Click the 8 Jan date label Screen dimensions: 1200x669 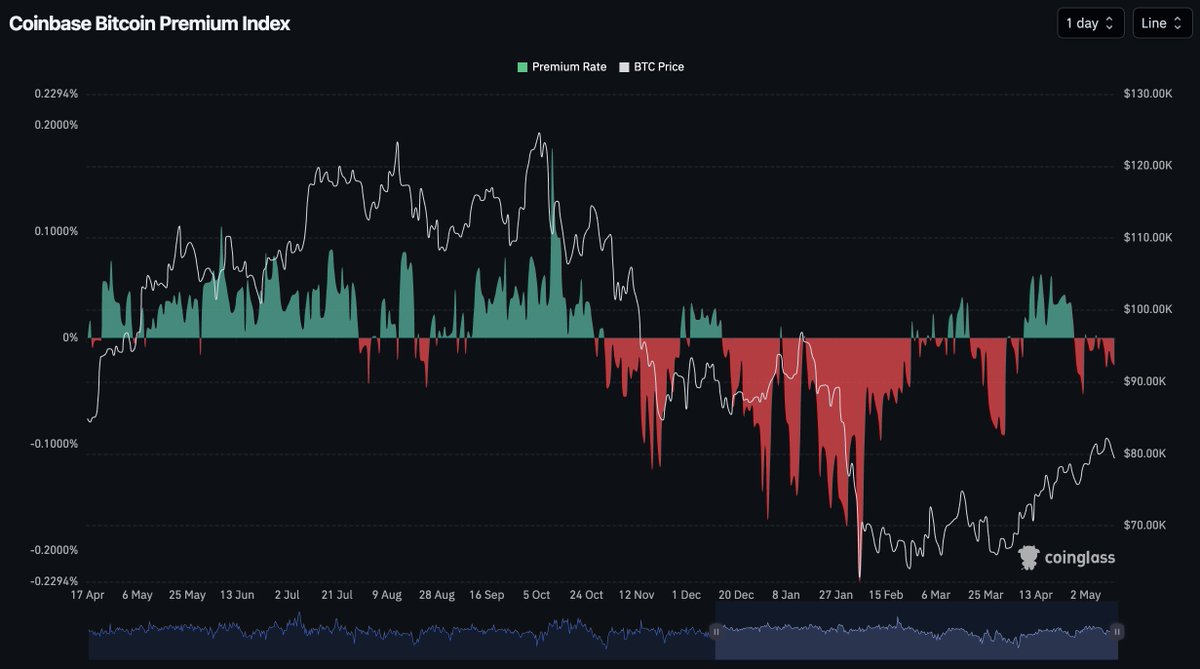786,595
